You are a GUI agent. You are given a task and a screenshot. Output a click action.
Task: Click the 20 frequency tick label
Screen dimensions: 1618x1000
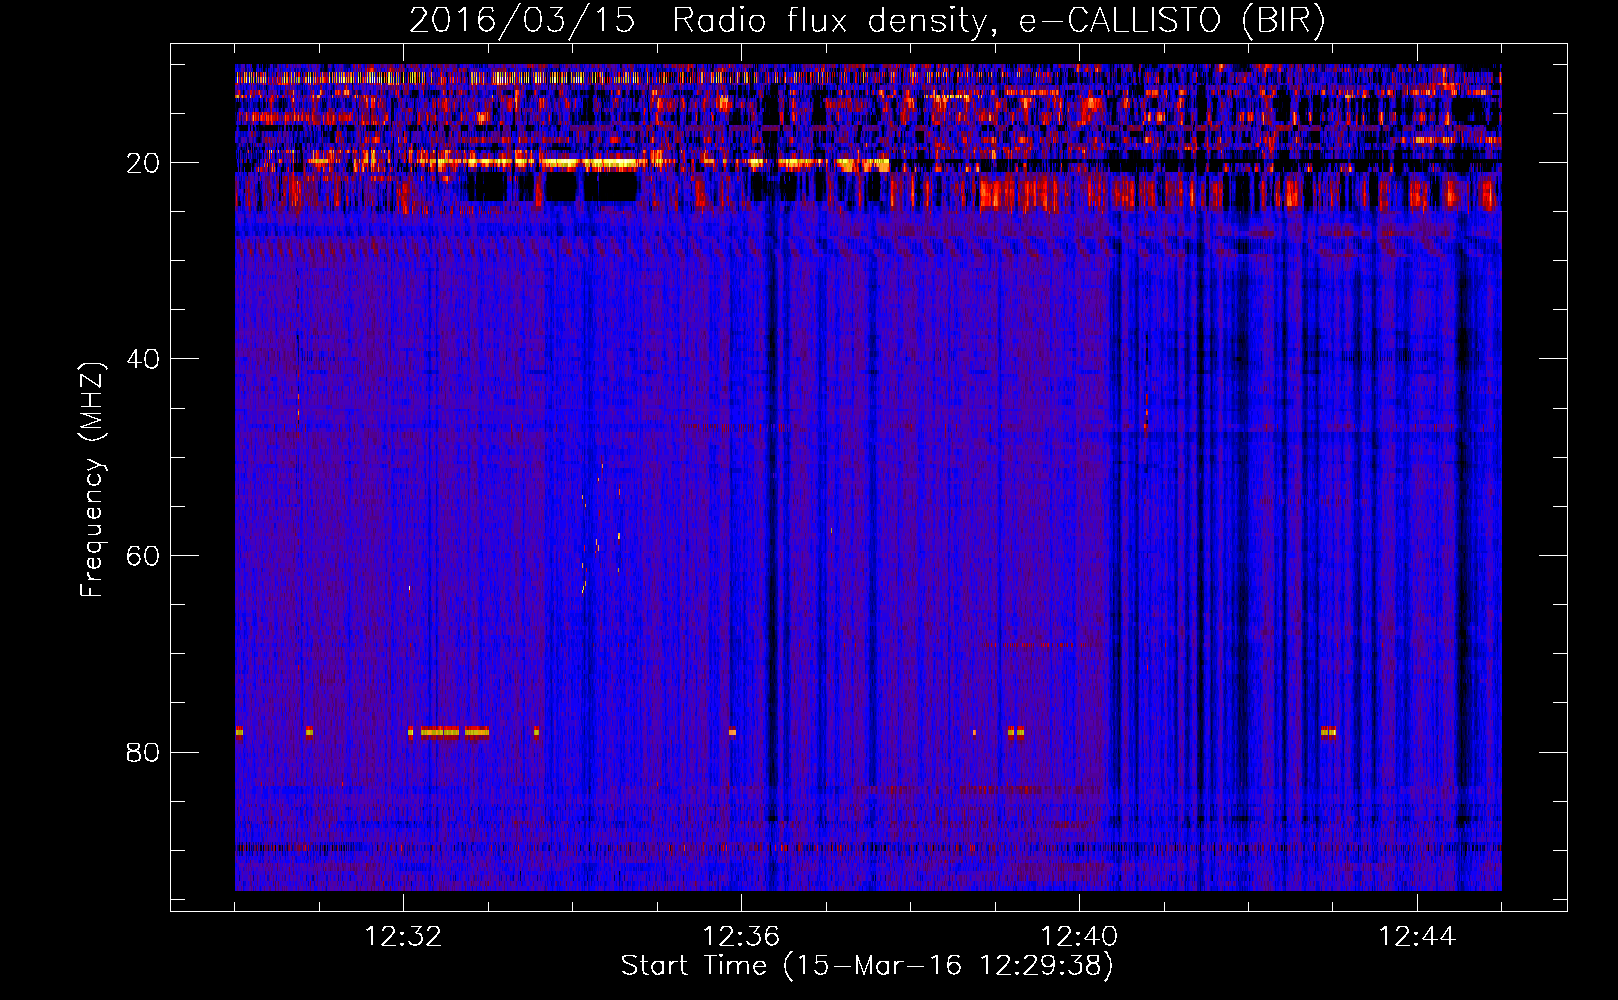click(143, 163)
